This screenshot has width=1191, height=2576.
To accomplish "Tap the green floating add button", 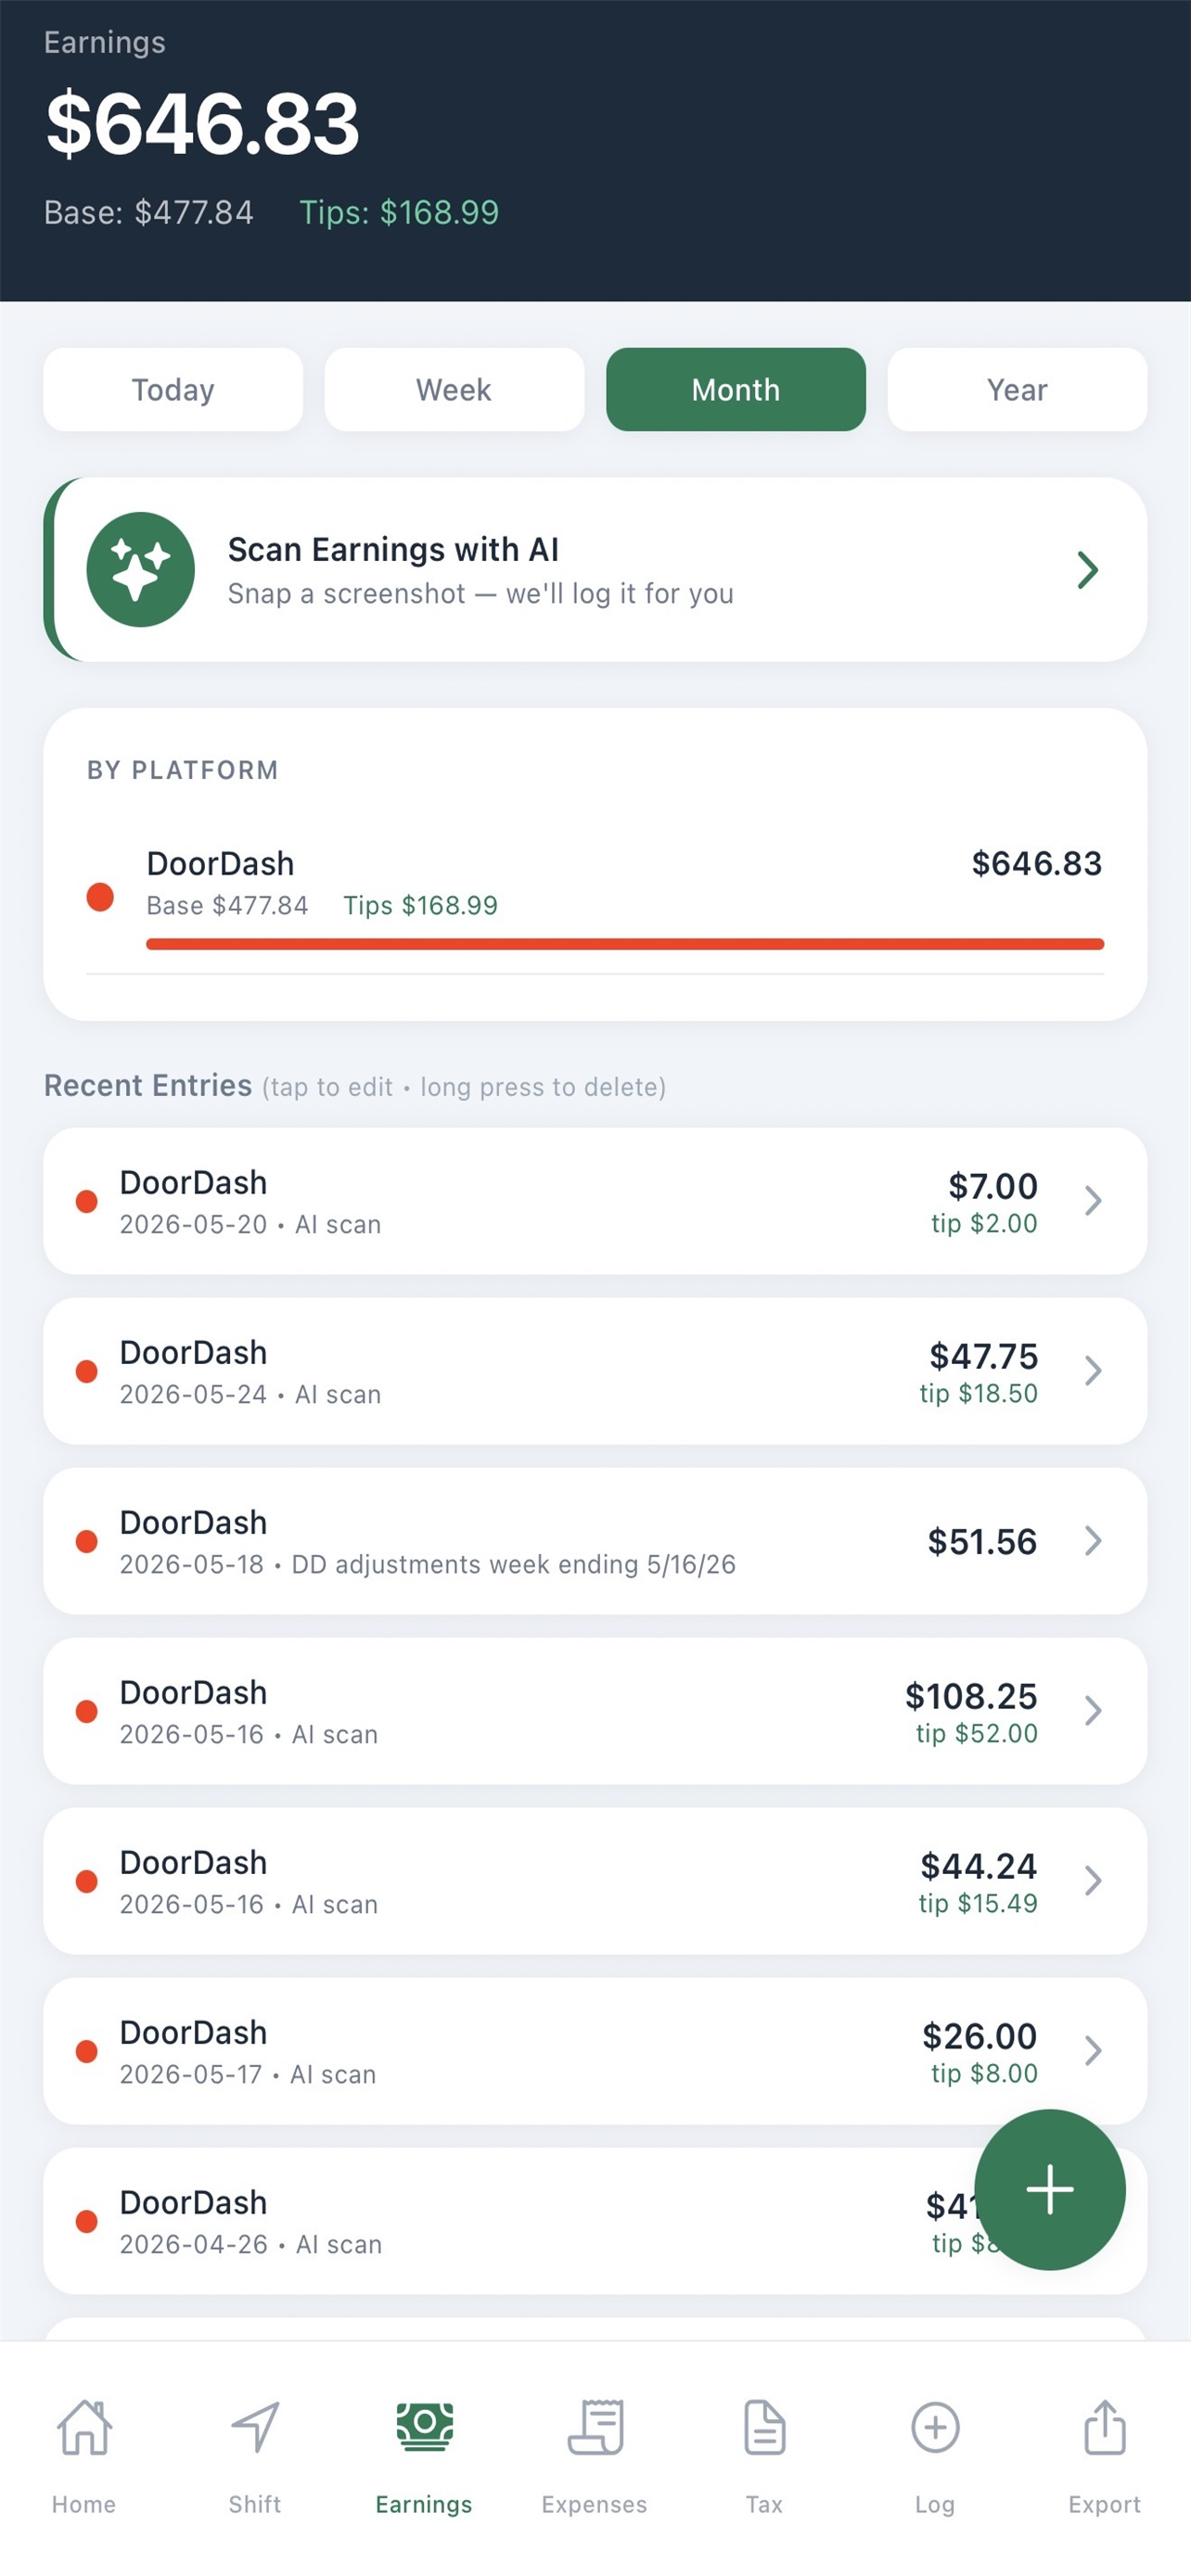I will tap(1050, 2189).
